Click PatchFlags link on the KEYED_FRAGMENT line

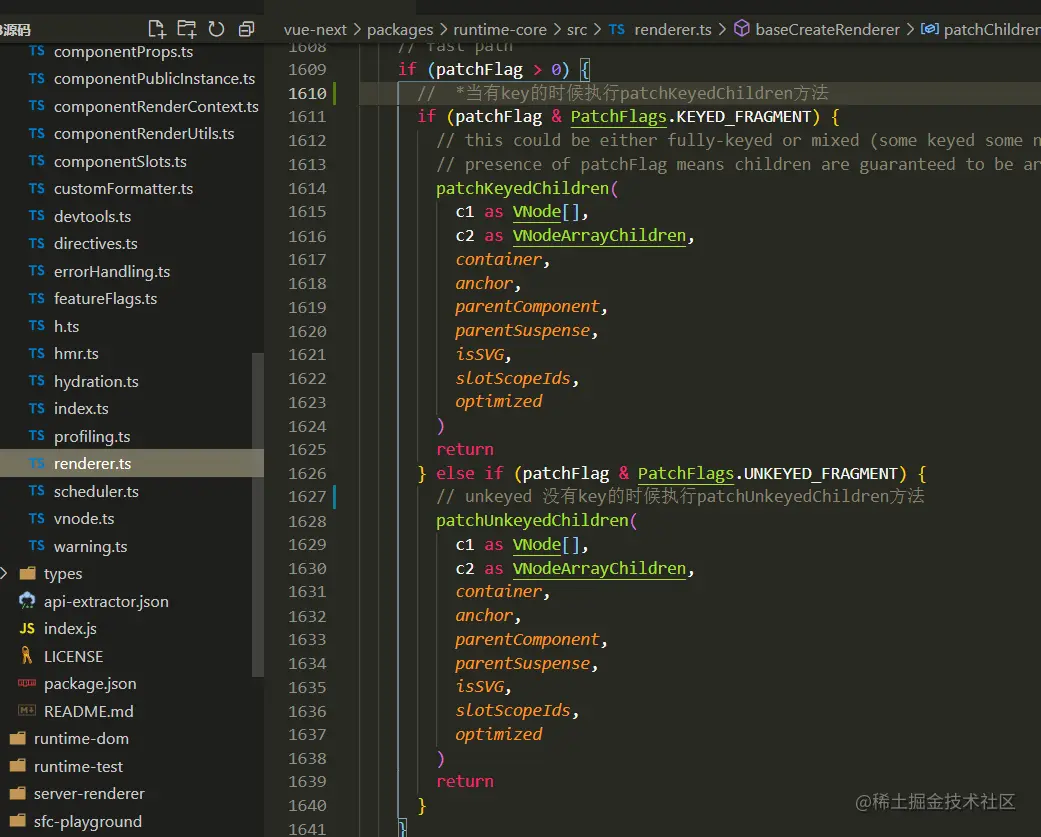pyautogui.click(x=618, y=117)
